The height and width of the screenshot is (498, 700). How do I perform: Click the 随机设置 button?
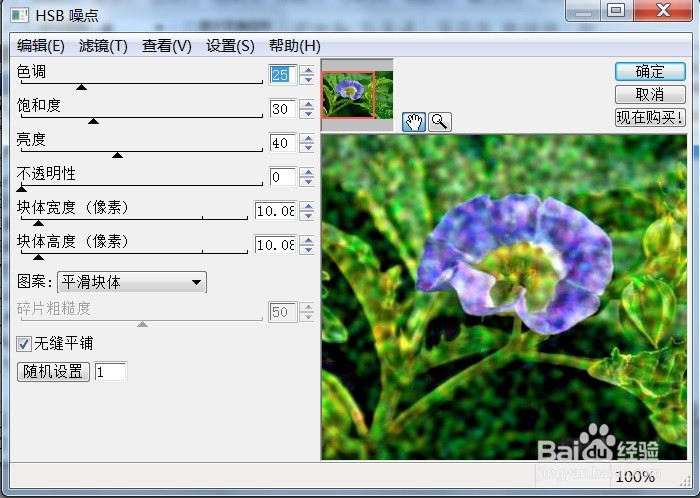(53, 371)
